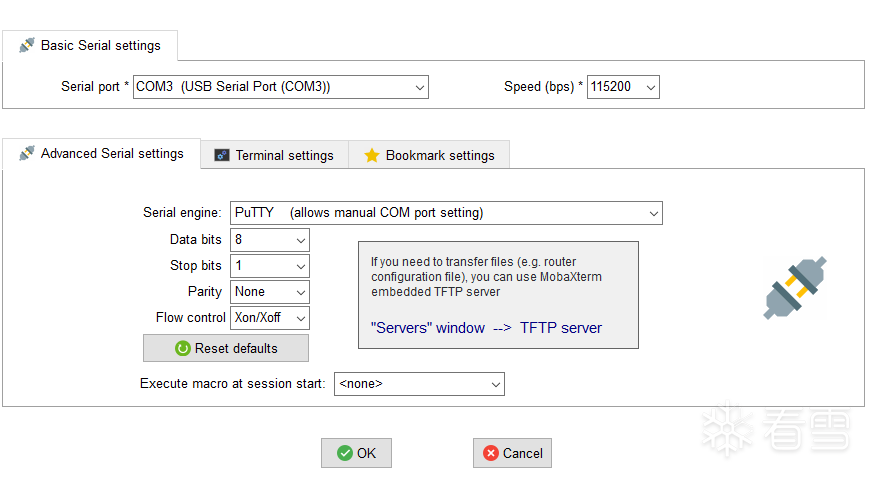872x481 pixels.
Task: Click the terminal icon on Terminal settings tab
Action: pos(222,155)
